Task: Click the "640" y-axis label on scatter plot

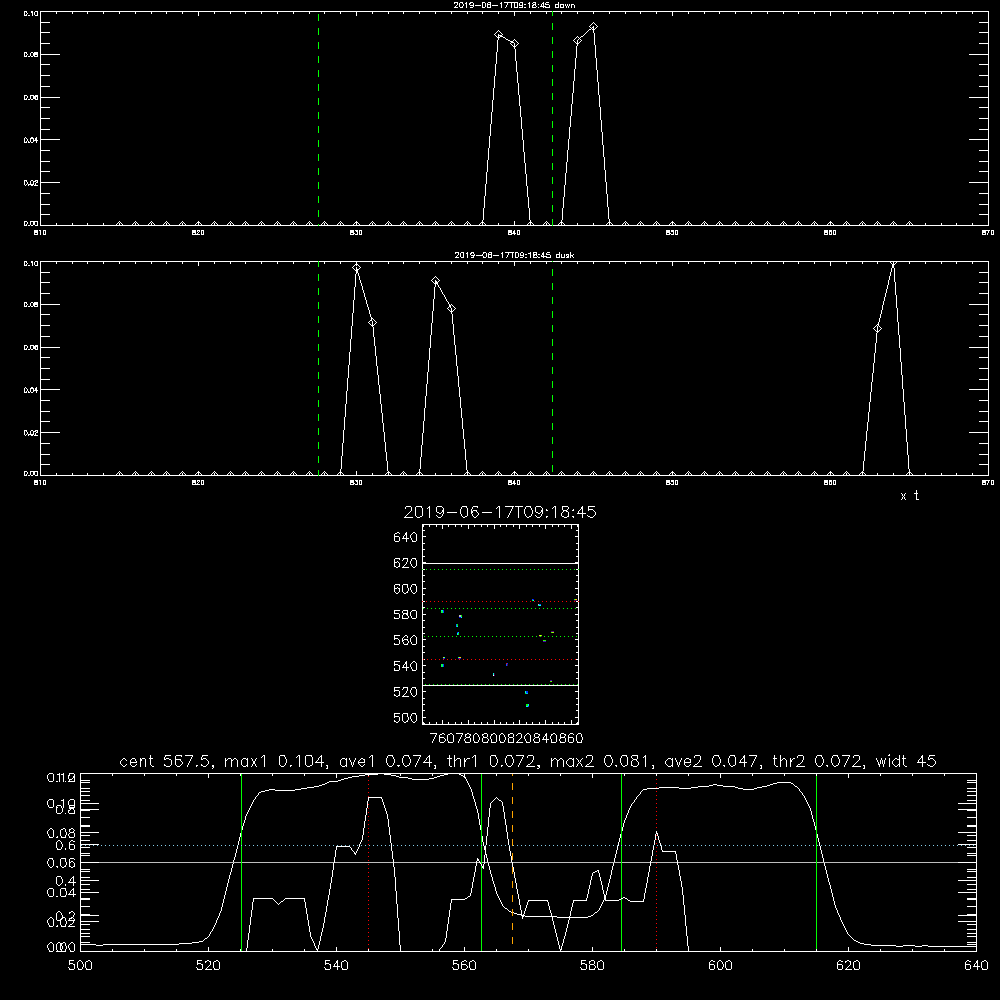Action: tap(406, 538)
